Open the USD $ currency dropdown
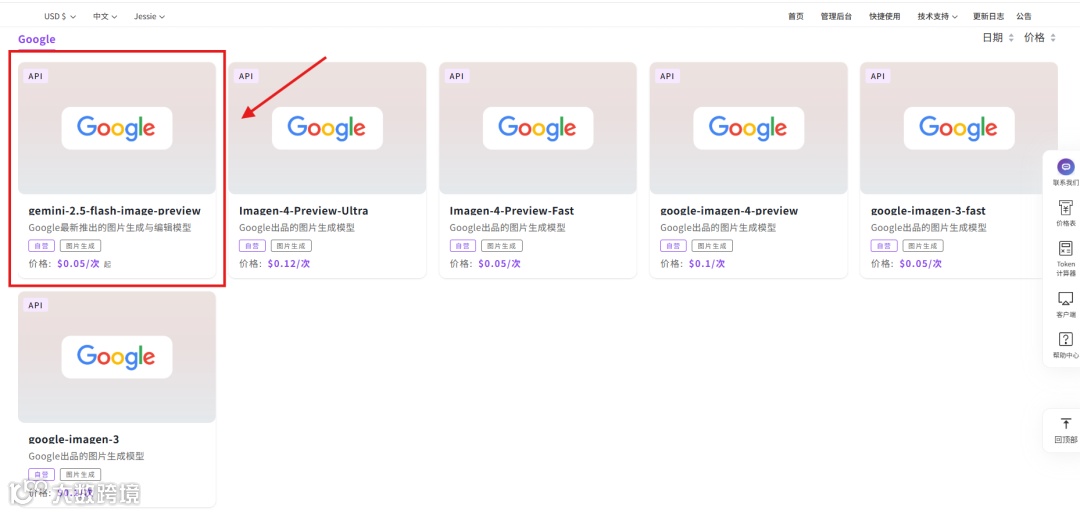The height and width of the screenshot is (513, 1080). tap(60, 17)
